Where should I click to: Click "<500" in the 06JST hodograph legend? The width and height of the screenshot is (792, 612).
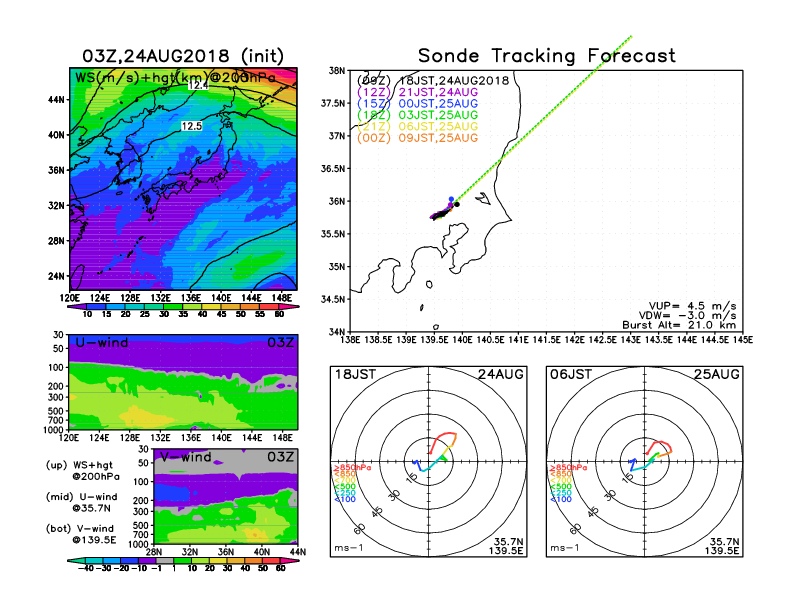click(561, 487)
